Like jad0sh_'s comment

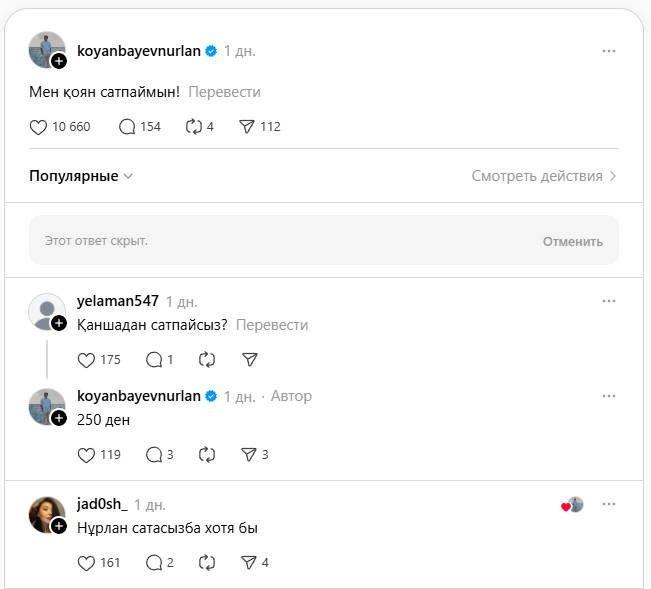click(86, 562)
